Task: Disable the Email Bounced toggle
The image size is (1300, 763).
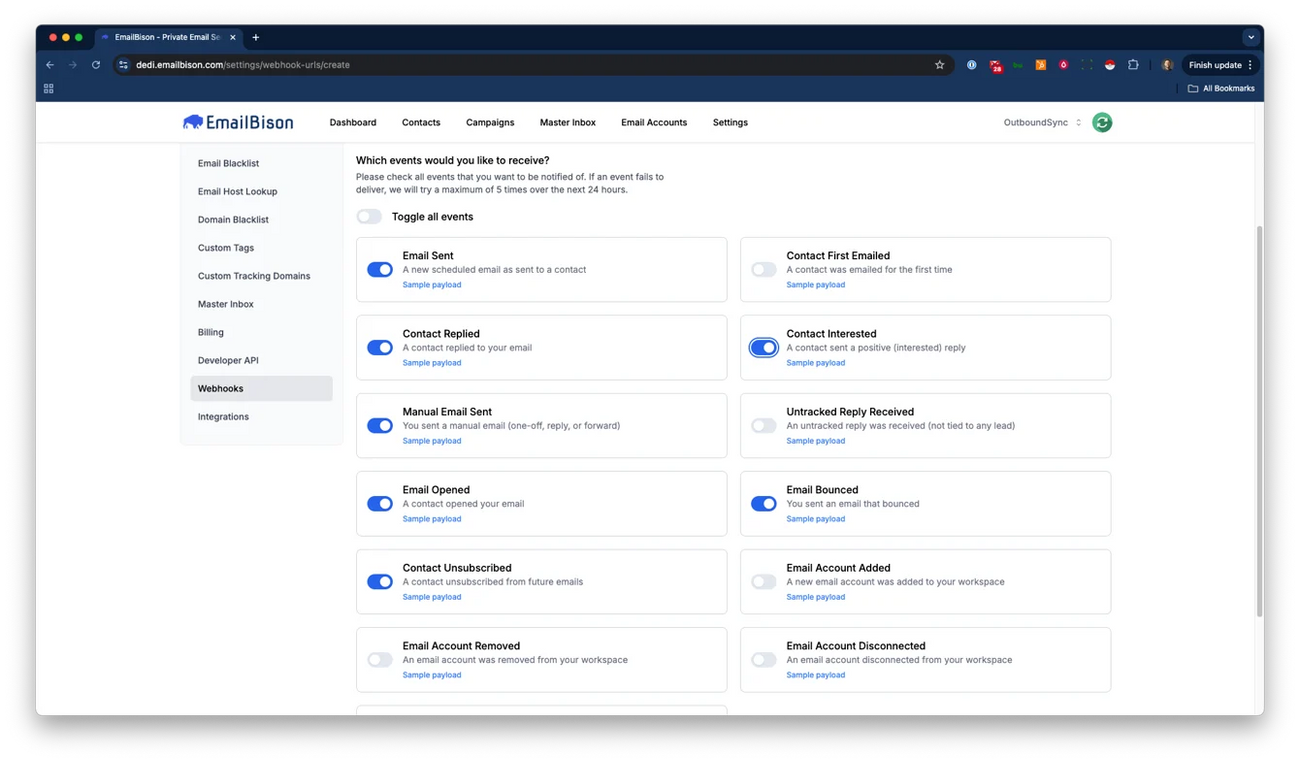Action: 763,504
